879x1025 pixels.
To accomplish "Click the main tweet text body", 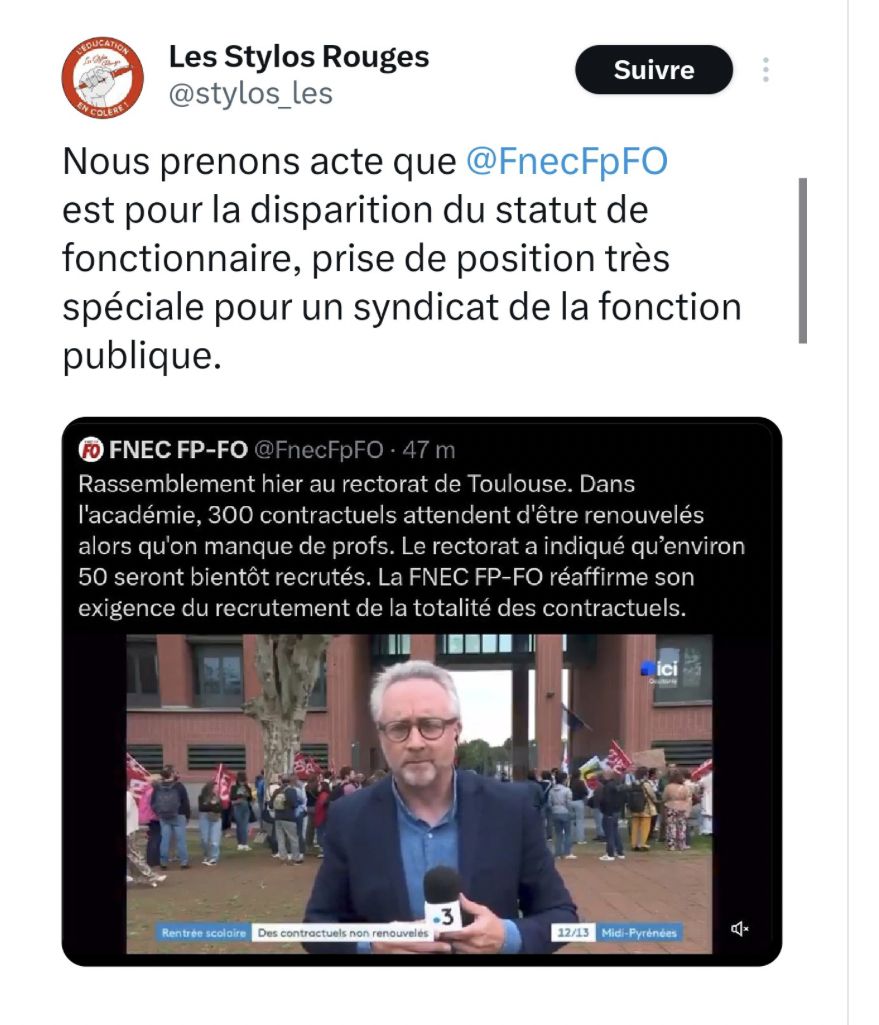I will (x=402, y=258).
